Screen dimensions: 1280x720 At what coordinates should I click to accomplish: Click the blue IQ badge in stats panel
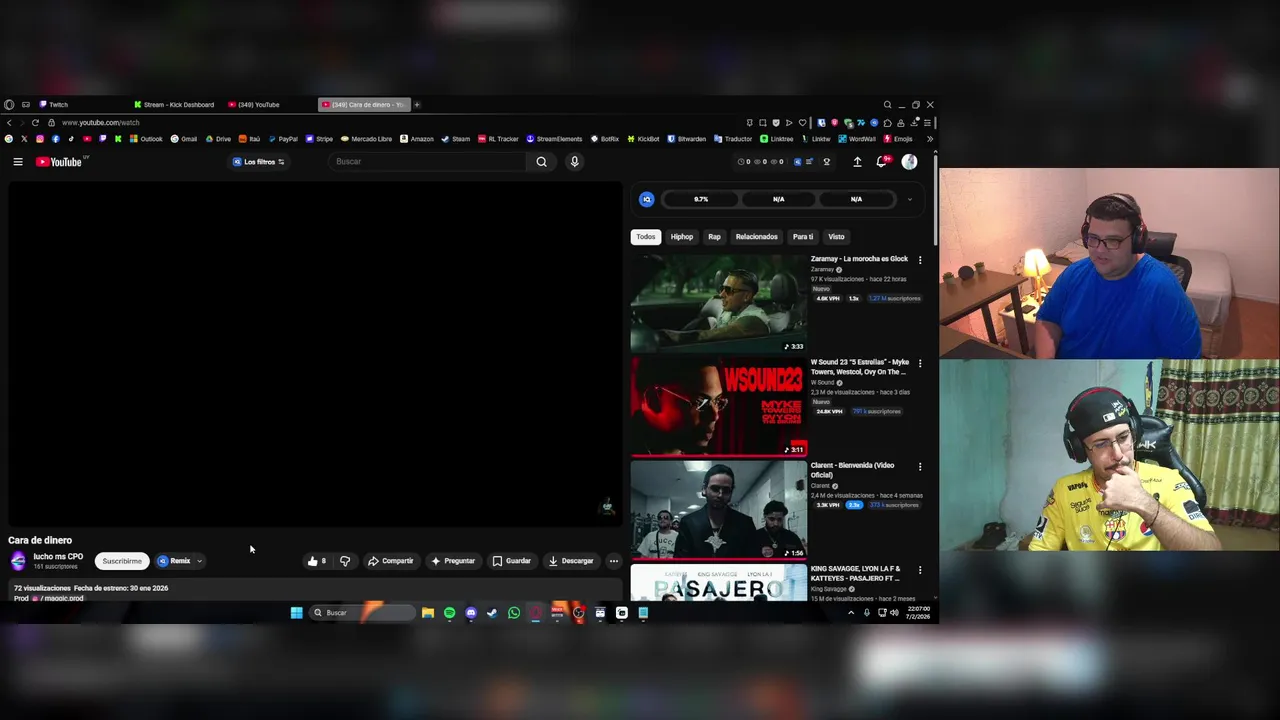(647, 199)
